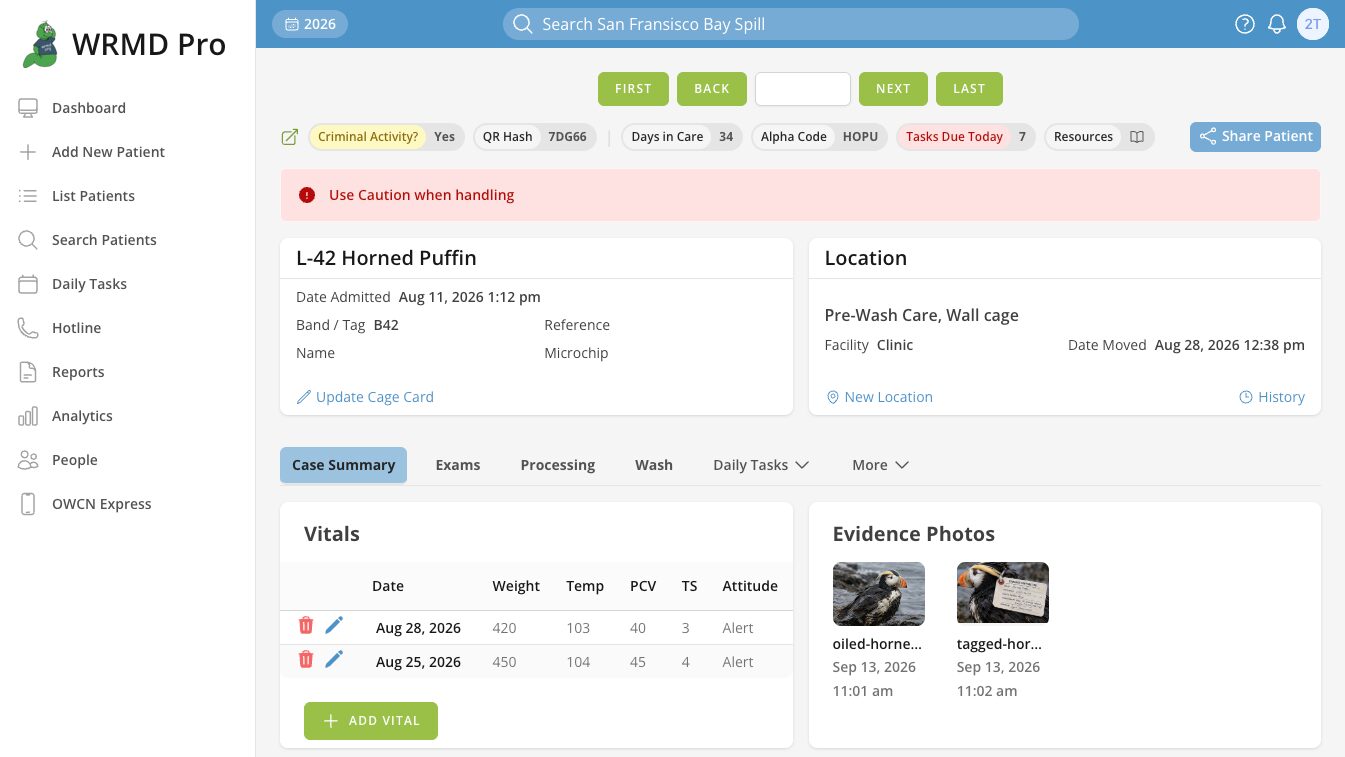Click the Share Patient button
Viewport: 1345px width, 757px height.
click(1255, 137)
